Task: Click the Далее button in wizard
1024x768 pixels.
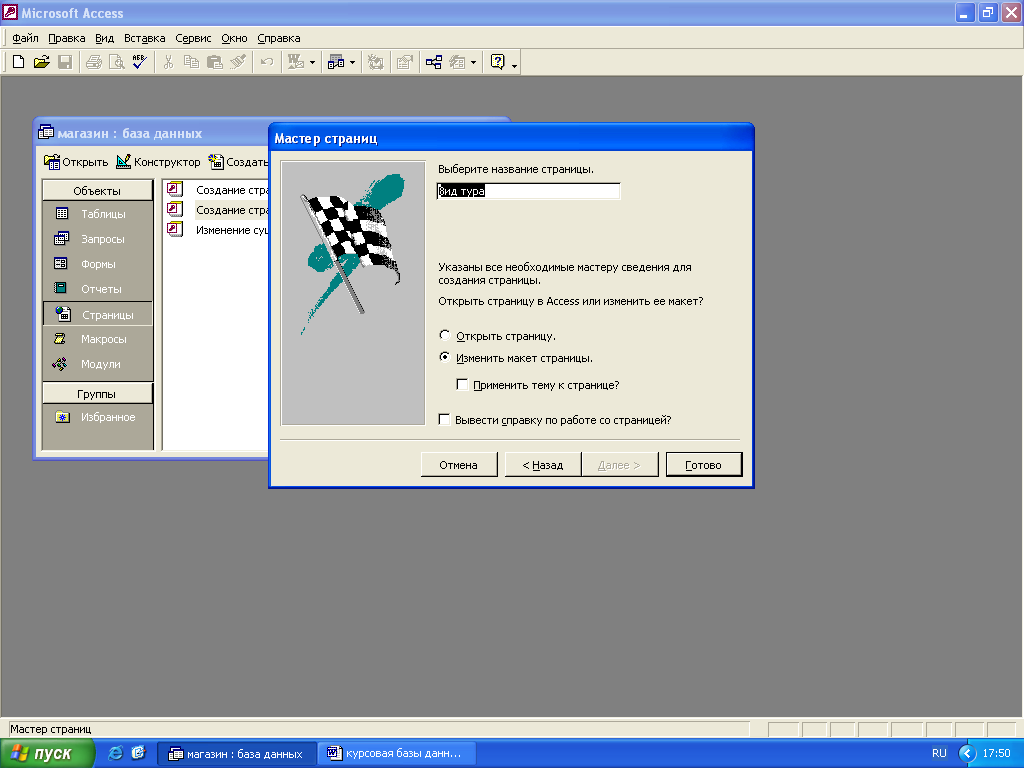Action: (619, 465)
